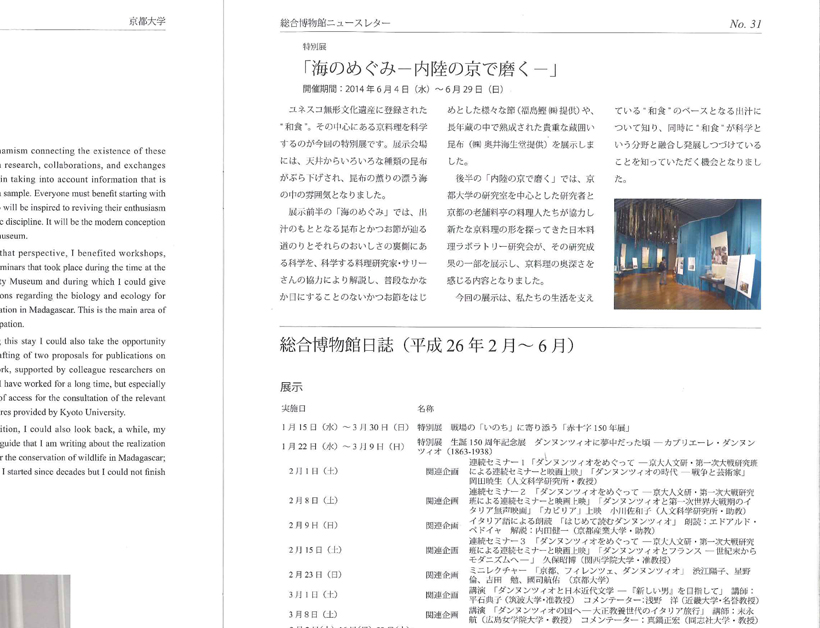Click the ミニレクチャー entry for 2月23日

click(x=610, y=575)
